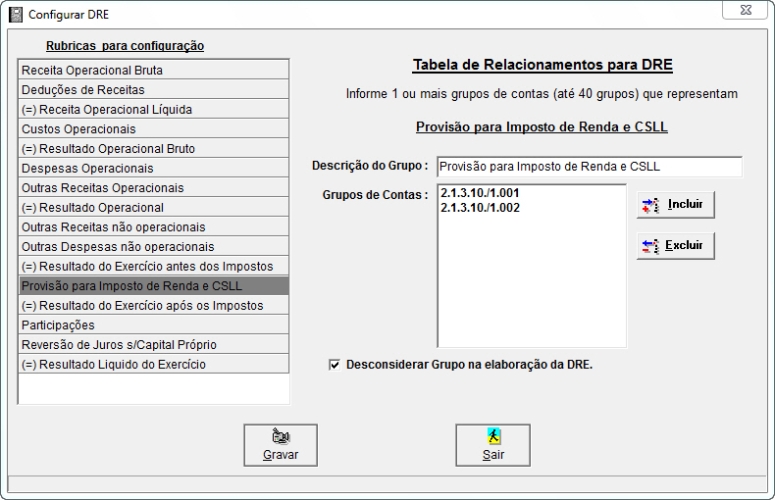The image size is (775, 500).
Task: Select Resultado do Exercício antes dos Impostos
Action: point(153,266)
